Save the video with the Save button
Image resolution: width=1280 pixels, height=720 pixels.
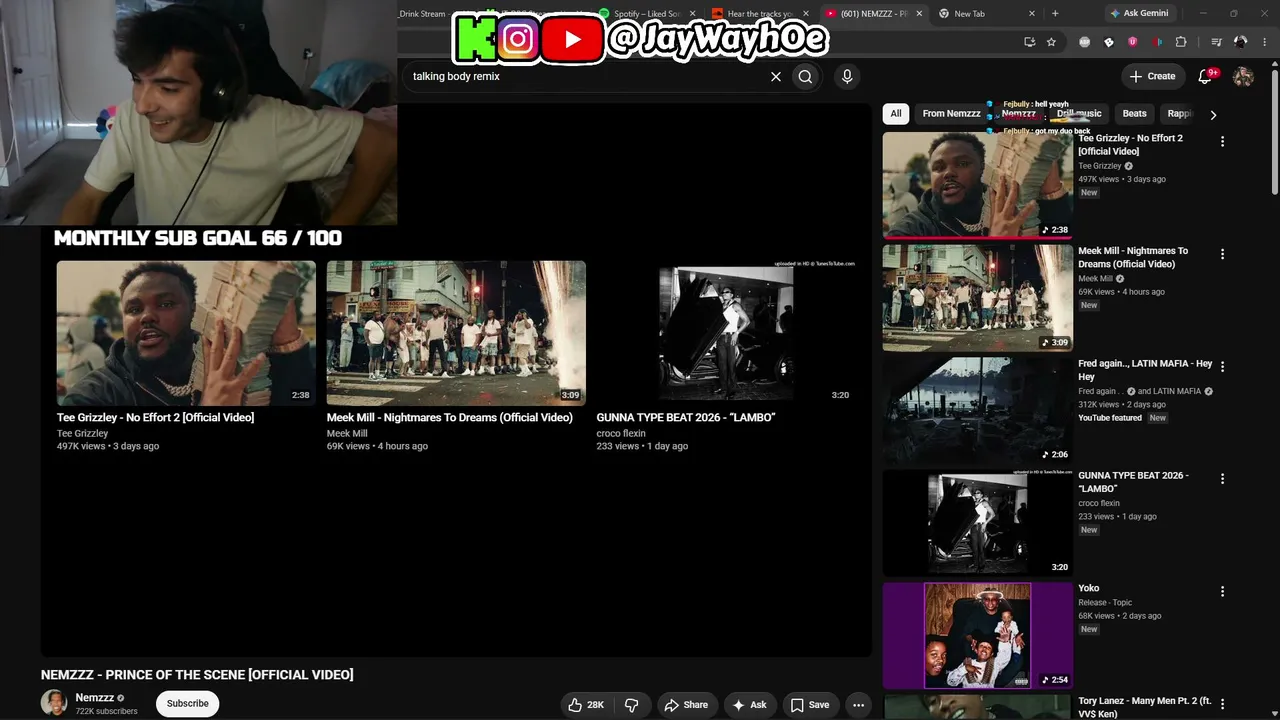810,705
